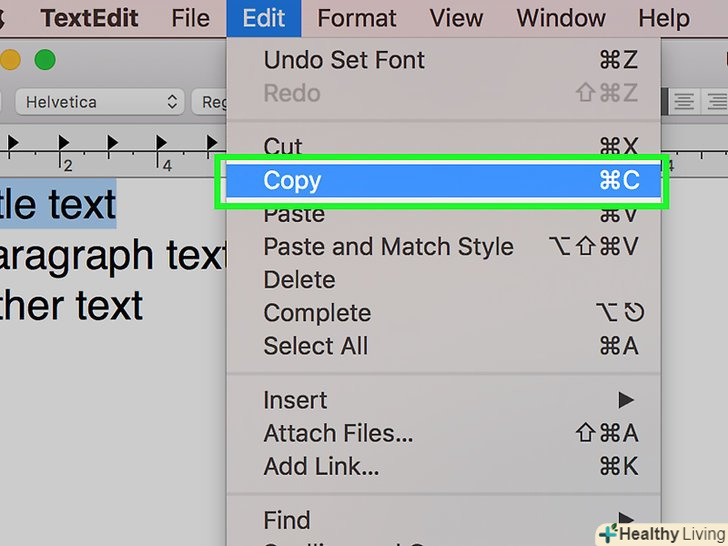Click the tab stop marker at ruler mark 2
This screenshot has width=728, height=546.
point(63,142)
